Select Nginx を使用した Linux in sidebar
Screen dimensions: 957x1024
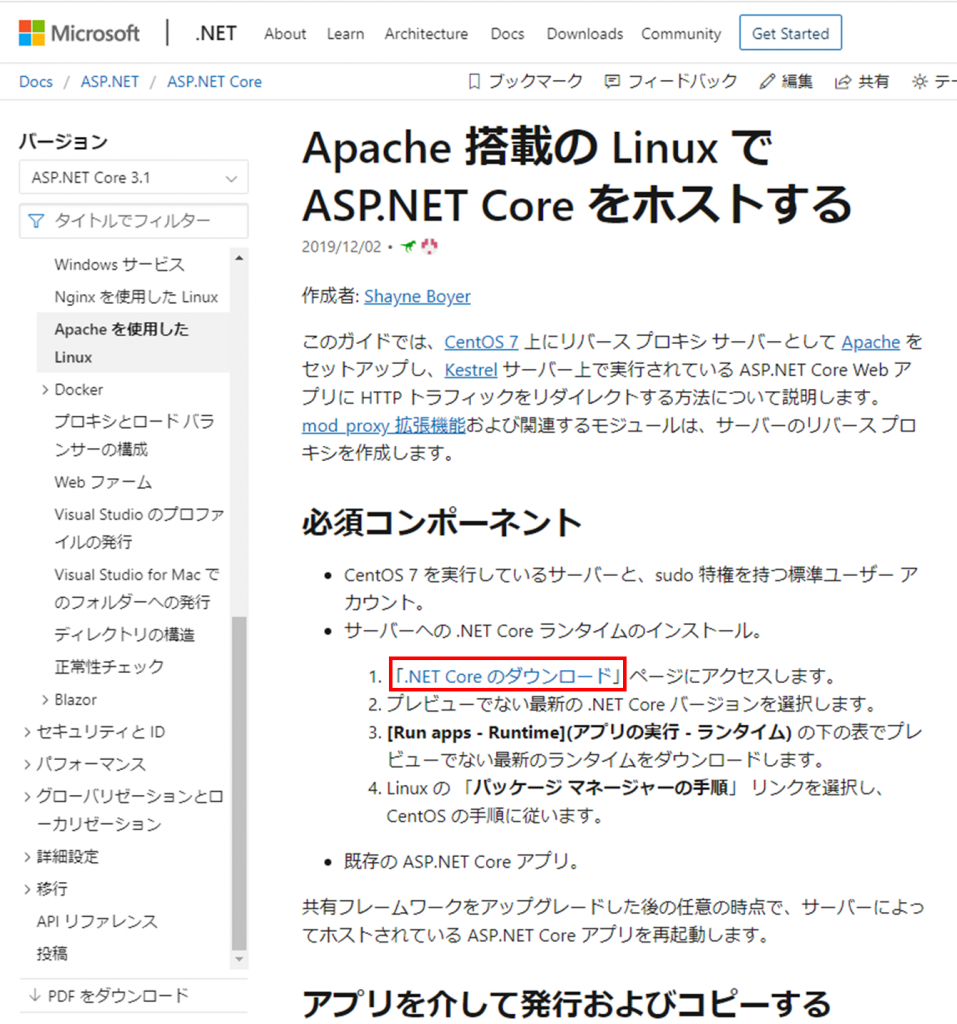136,297
